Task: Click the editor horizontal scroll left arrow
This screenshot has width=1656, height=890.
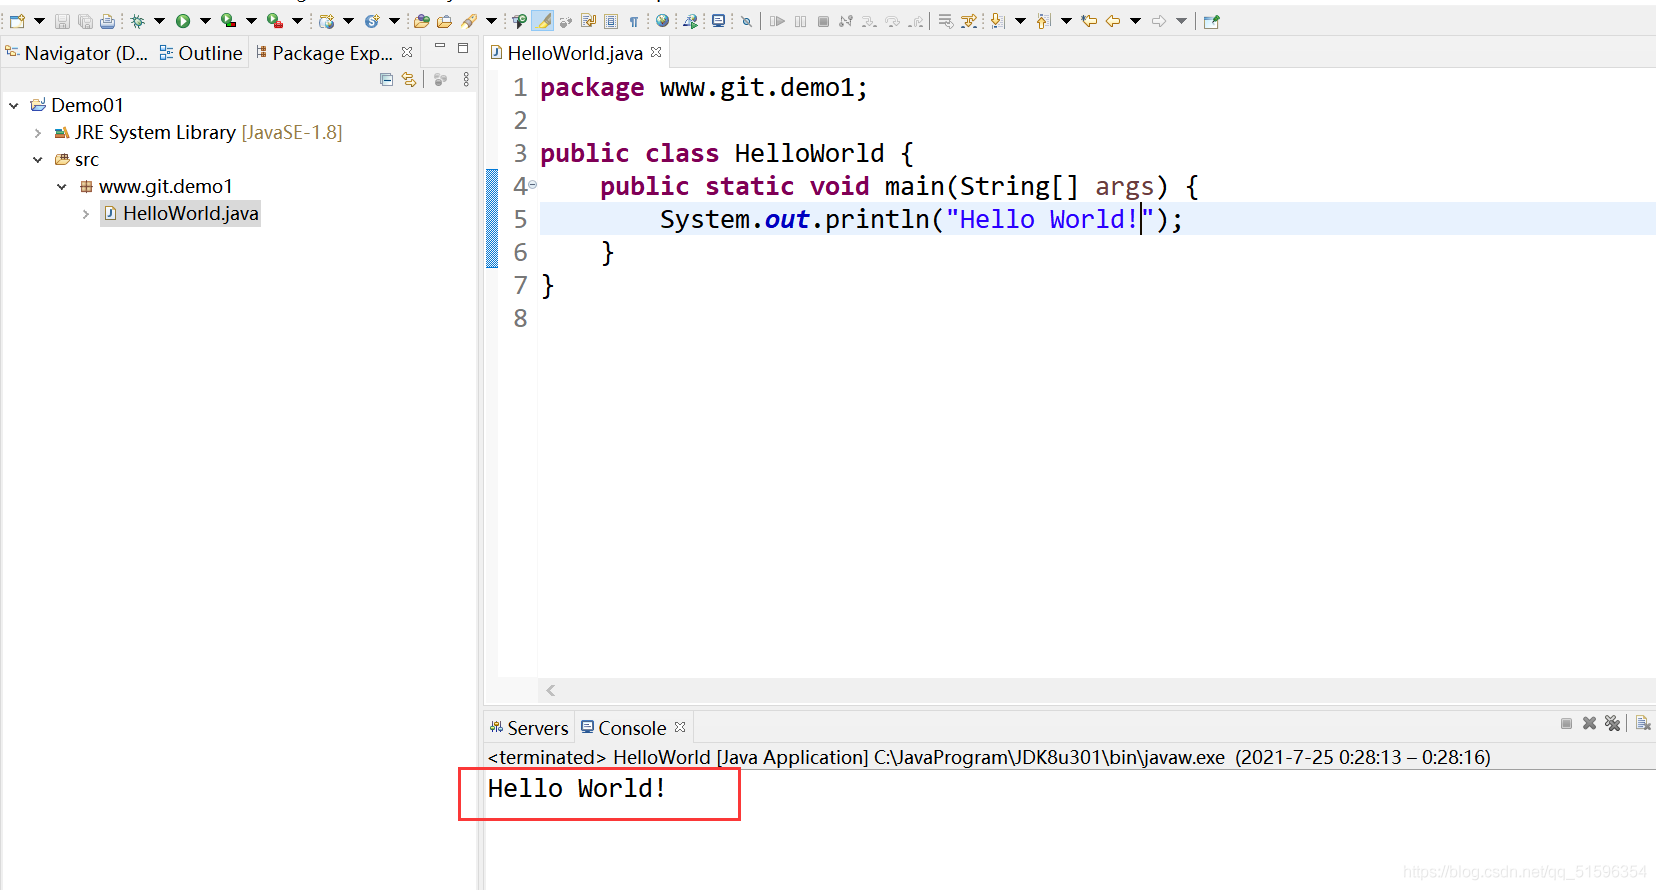Action: pyautogui.click(x=551, y=690)
